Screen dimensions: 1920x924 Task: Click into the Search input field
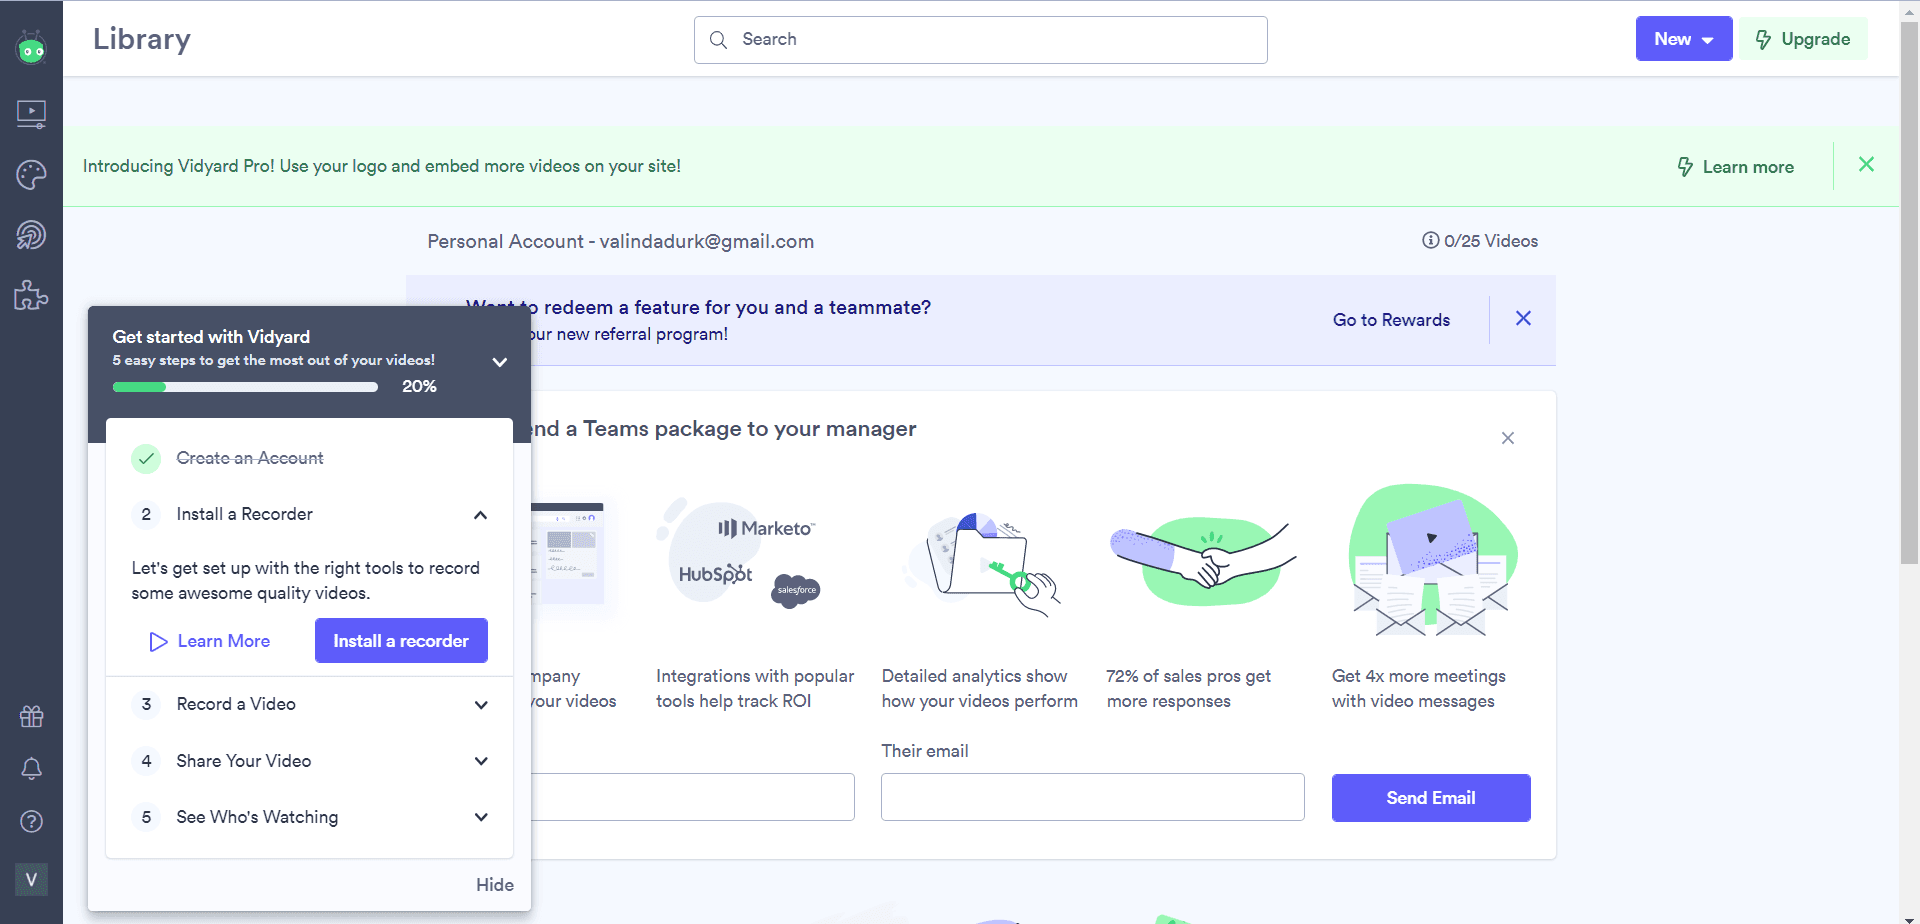[980, 40]
